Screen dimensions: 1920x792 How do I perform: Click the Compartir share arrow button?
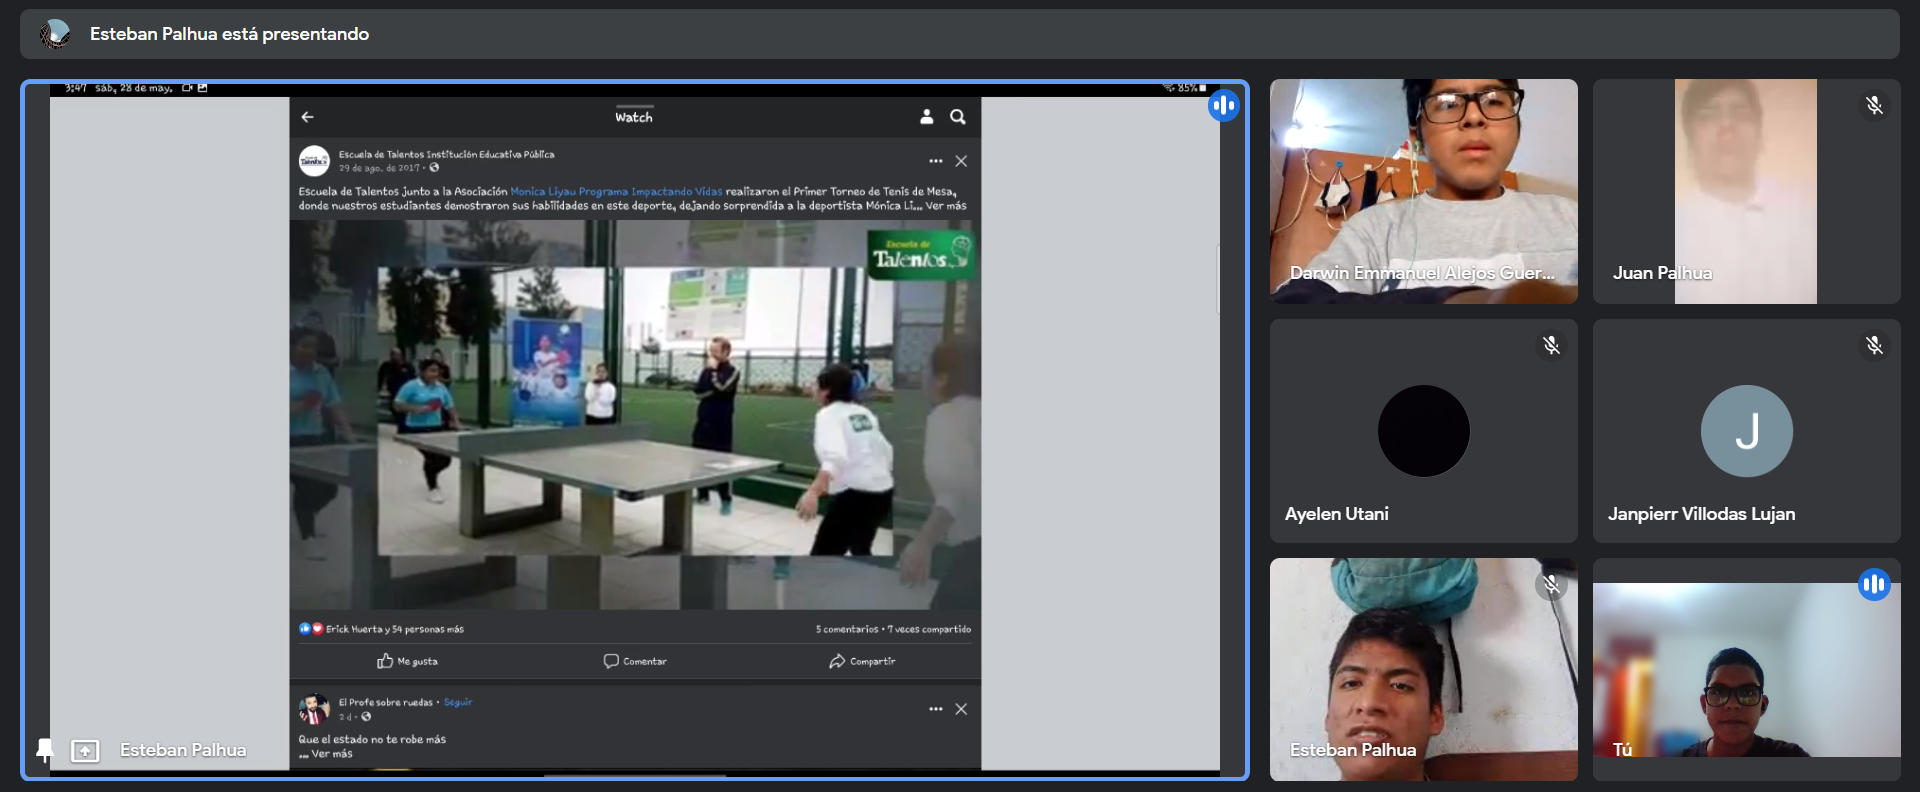(862, 661)
